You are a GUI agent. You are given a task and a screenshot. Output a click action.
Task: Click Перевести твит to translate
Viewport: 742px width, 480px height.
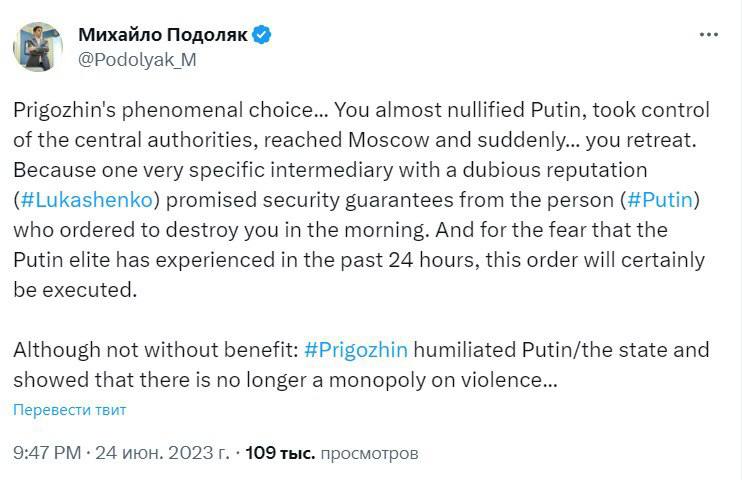point(69,410)
